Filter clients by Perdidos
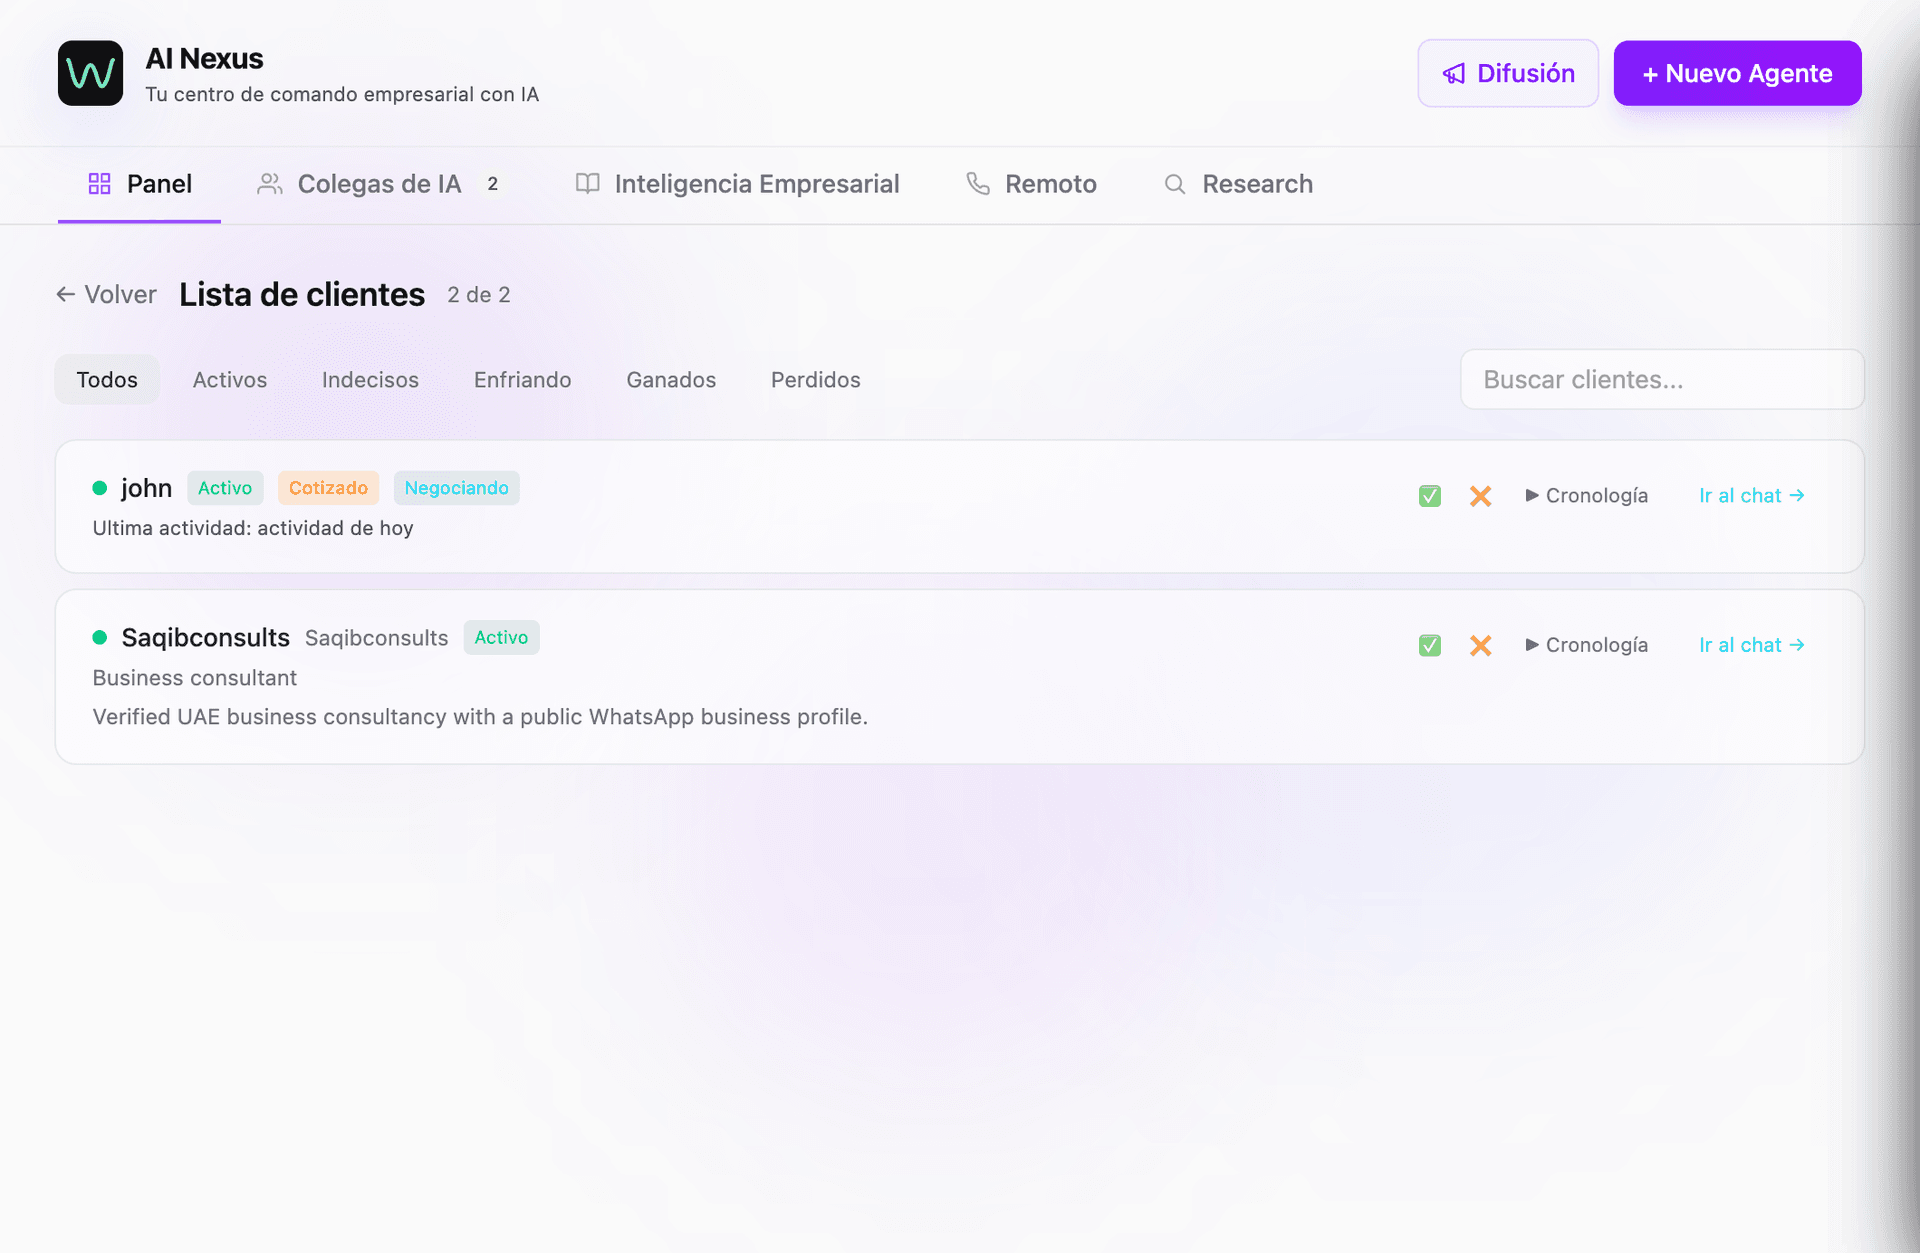This screenshot has width=1920, height=1253. pyautogui.click(x=816, y=380)
